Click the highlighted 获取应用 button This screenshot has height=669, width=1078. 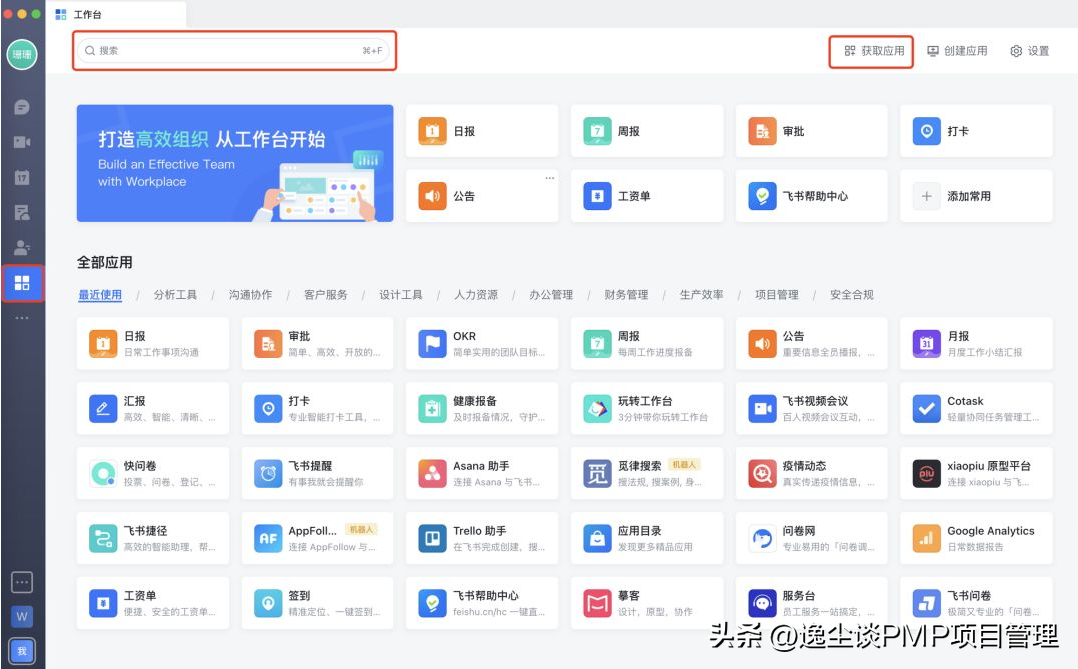(869, 51)
